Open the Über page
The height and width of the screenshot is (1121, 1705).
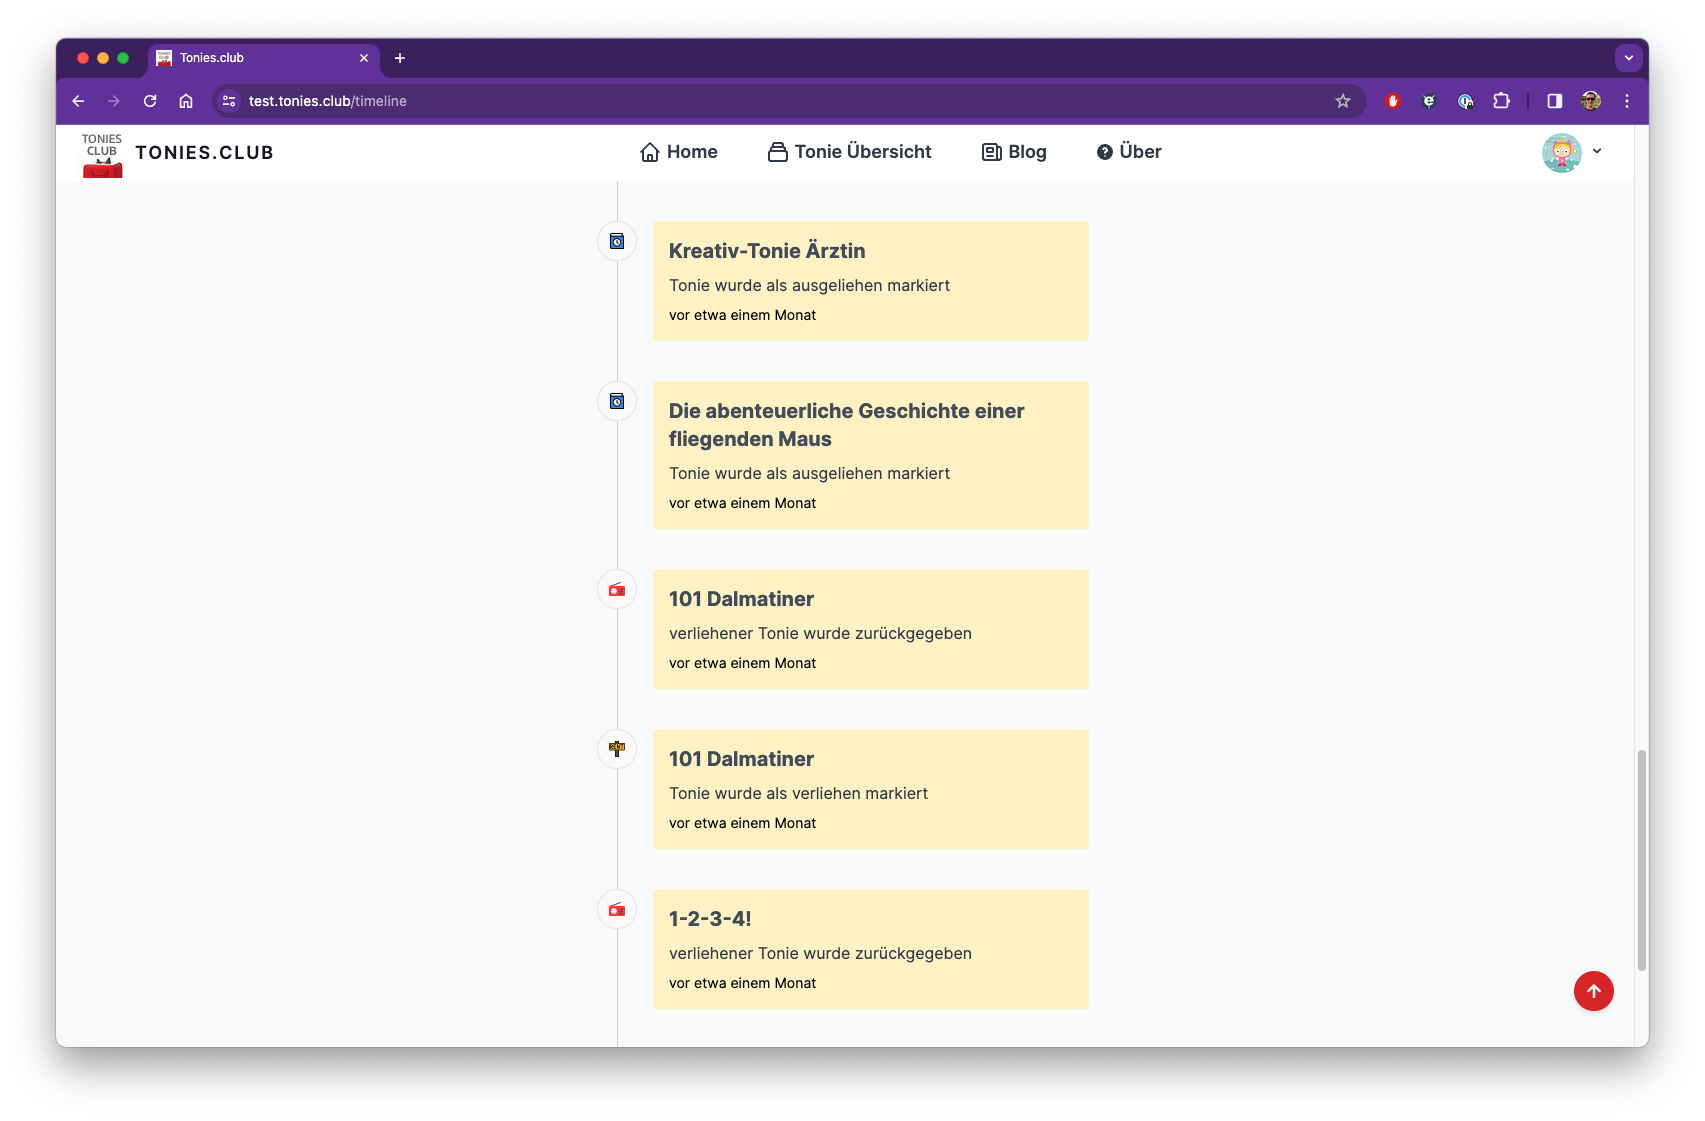coord(1129,152)
